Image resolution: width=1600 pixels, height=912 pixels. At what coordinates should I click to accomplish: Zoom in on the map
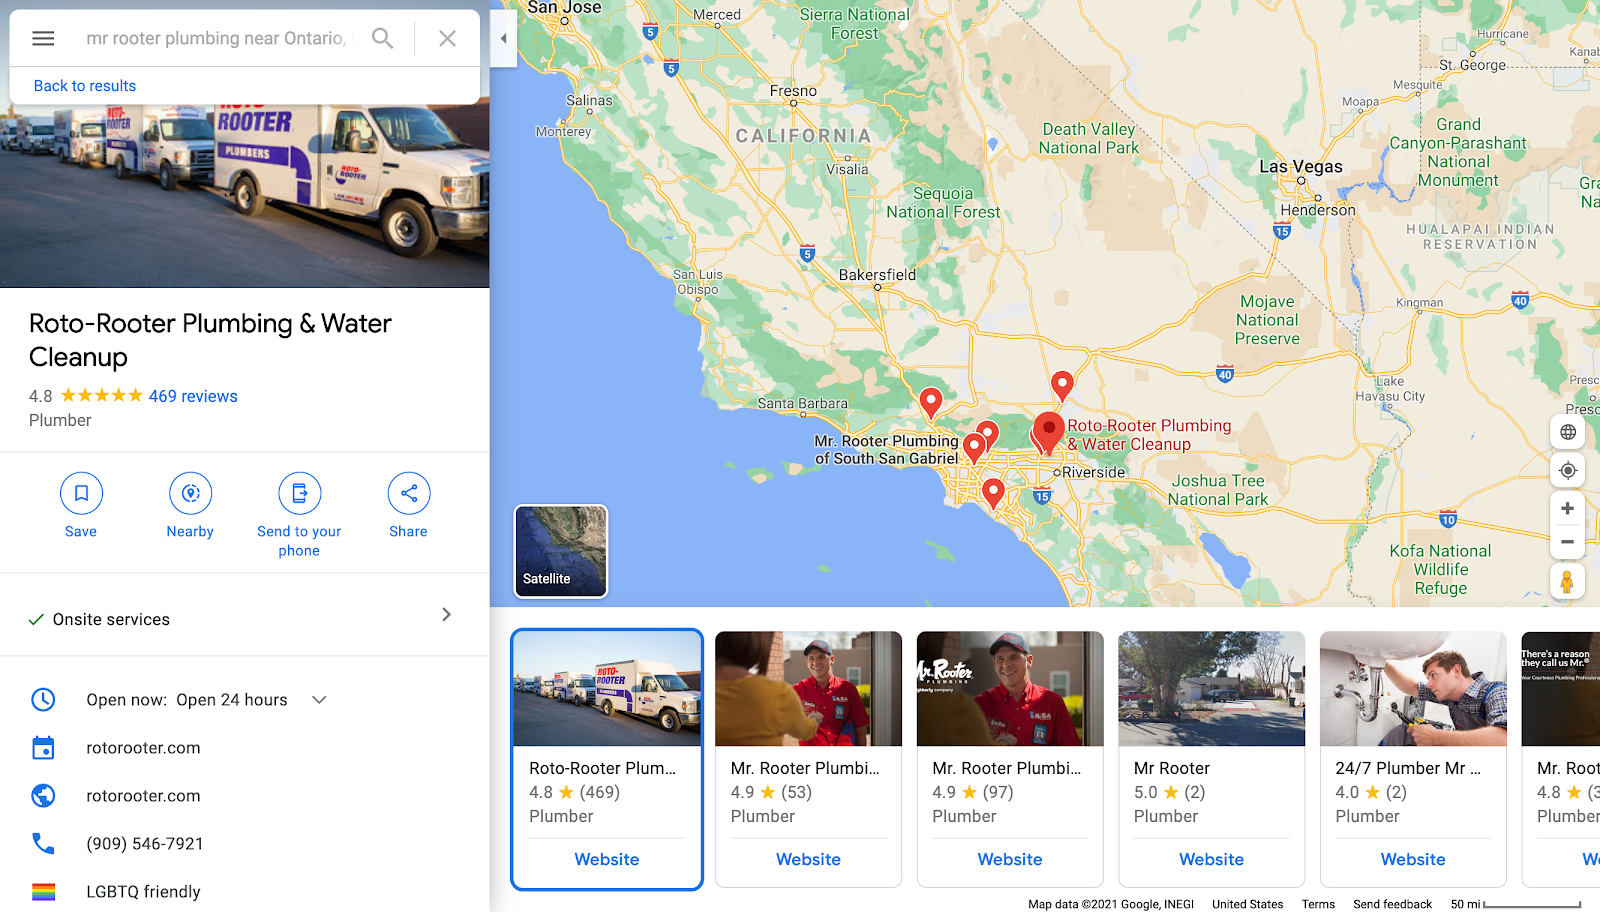[1567, 508]
